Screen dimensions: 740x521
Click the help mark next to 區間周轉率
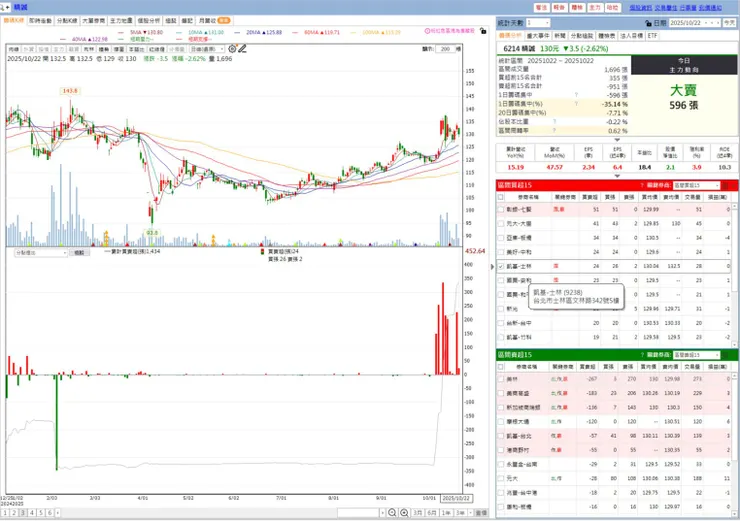tap(554, 130)
